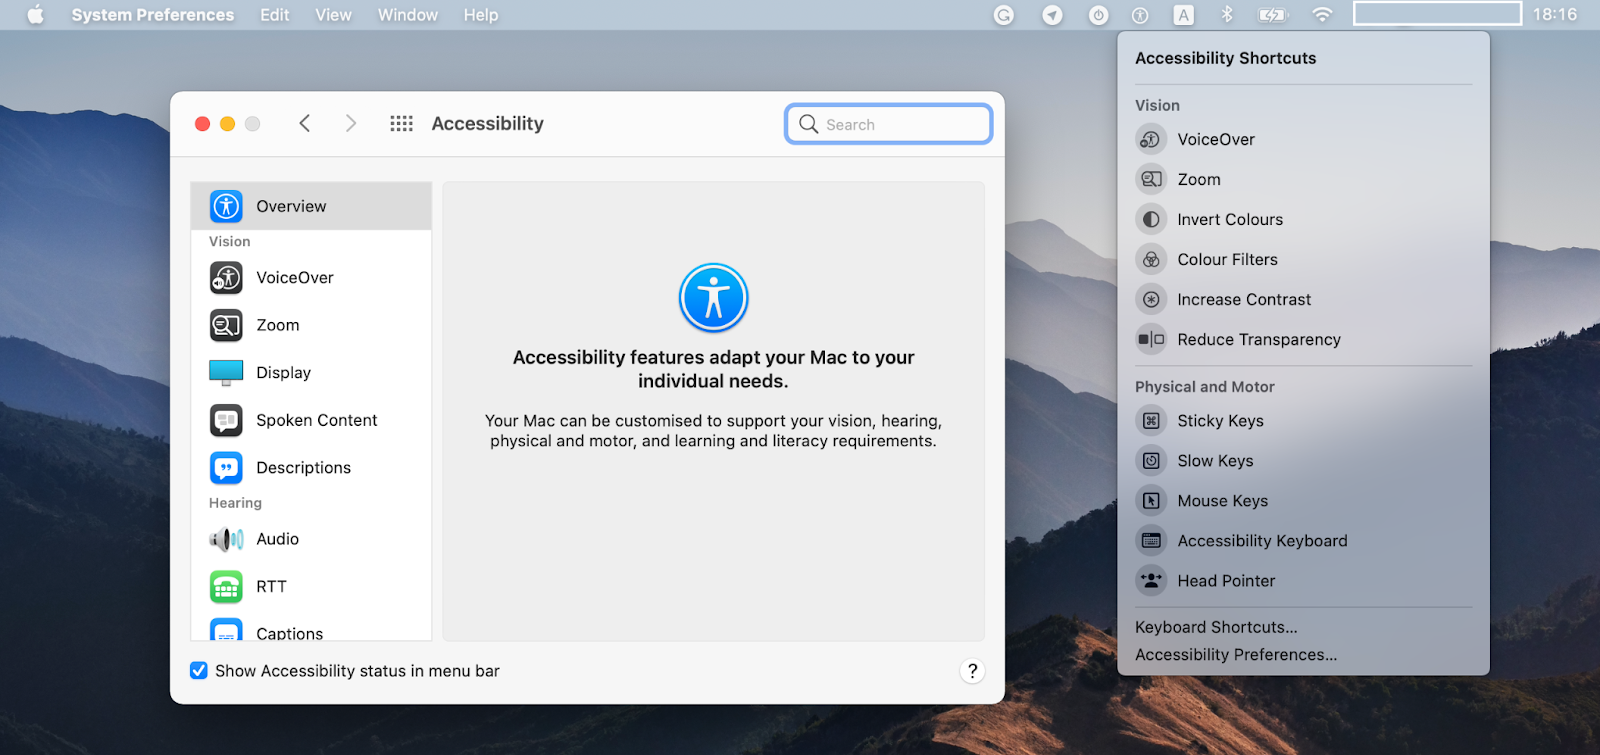1600x755 pixels.
Task: Toggle Invert Colours shortcut
Action: click(x=1303, y=220)
